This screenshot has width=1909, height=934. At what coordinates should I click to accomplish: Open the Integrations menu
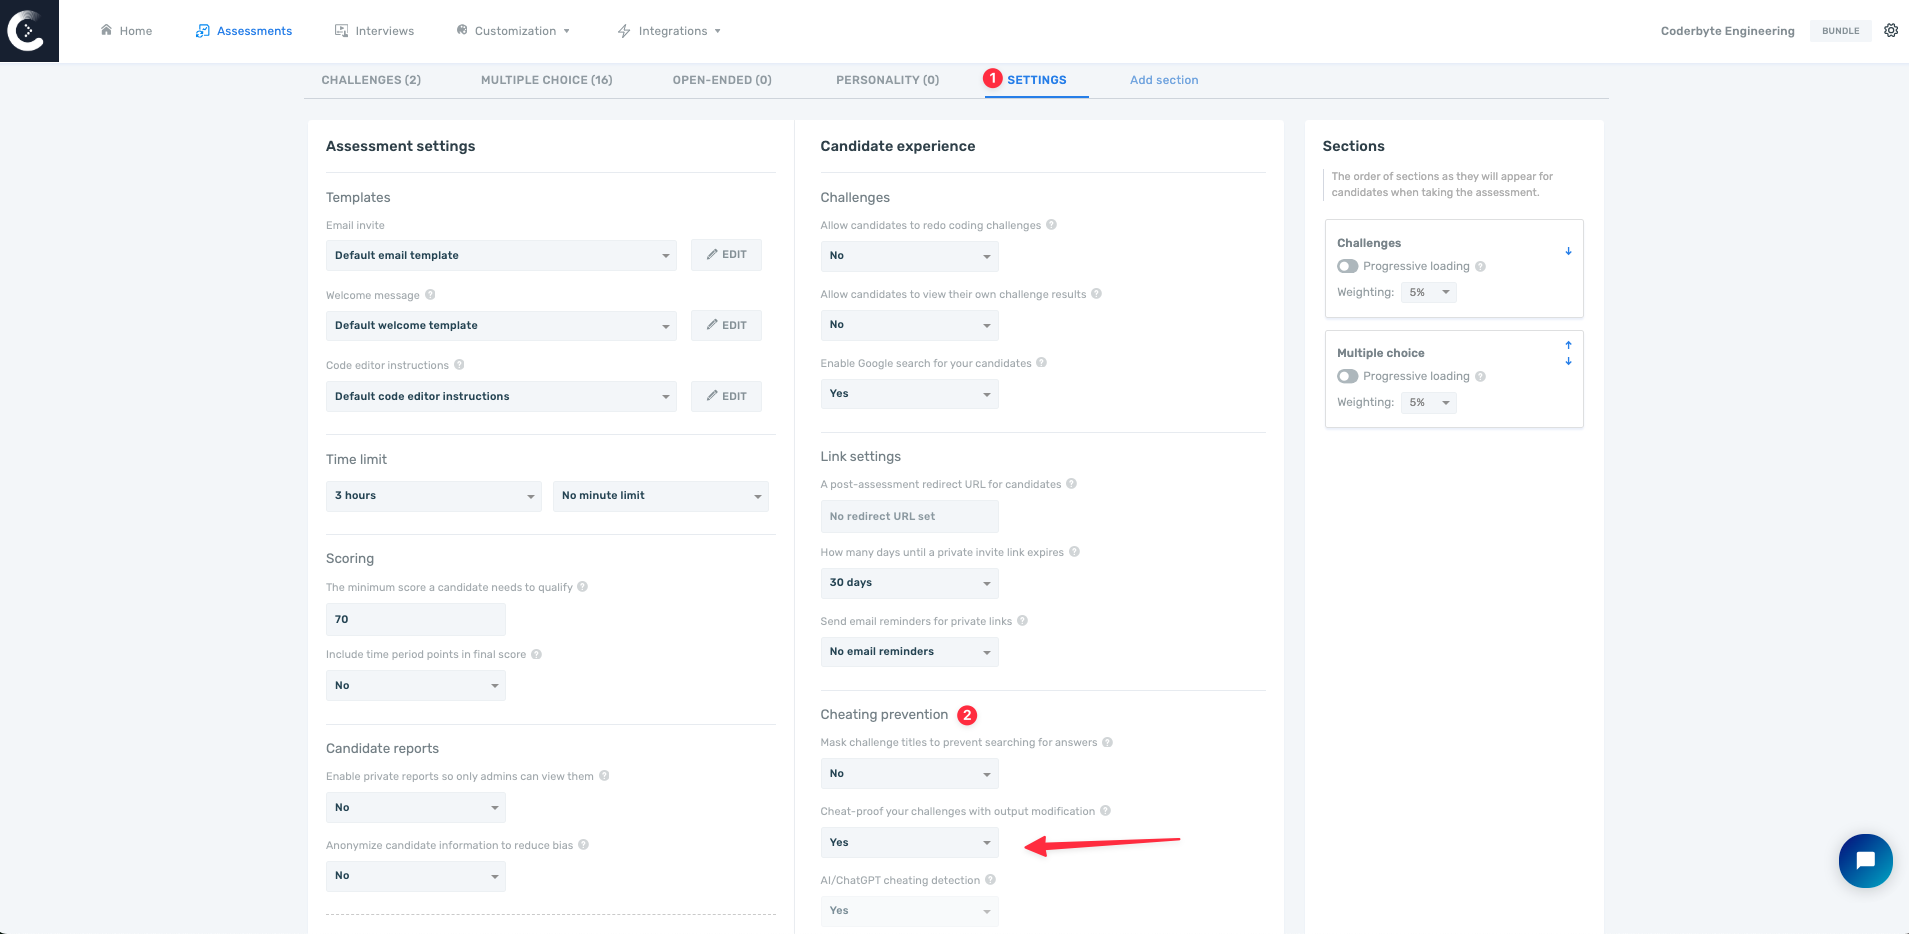click(668, 30)
